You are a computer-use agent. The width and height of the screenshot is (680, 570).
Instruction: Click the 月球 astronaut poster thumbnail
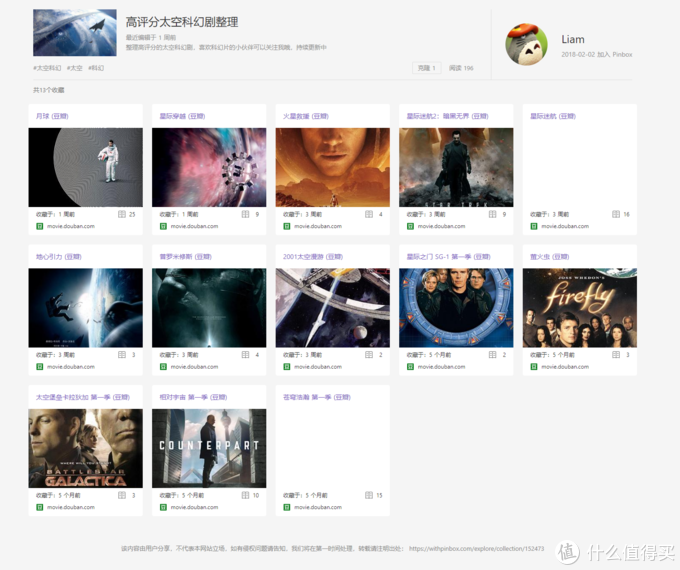point(85,167)
